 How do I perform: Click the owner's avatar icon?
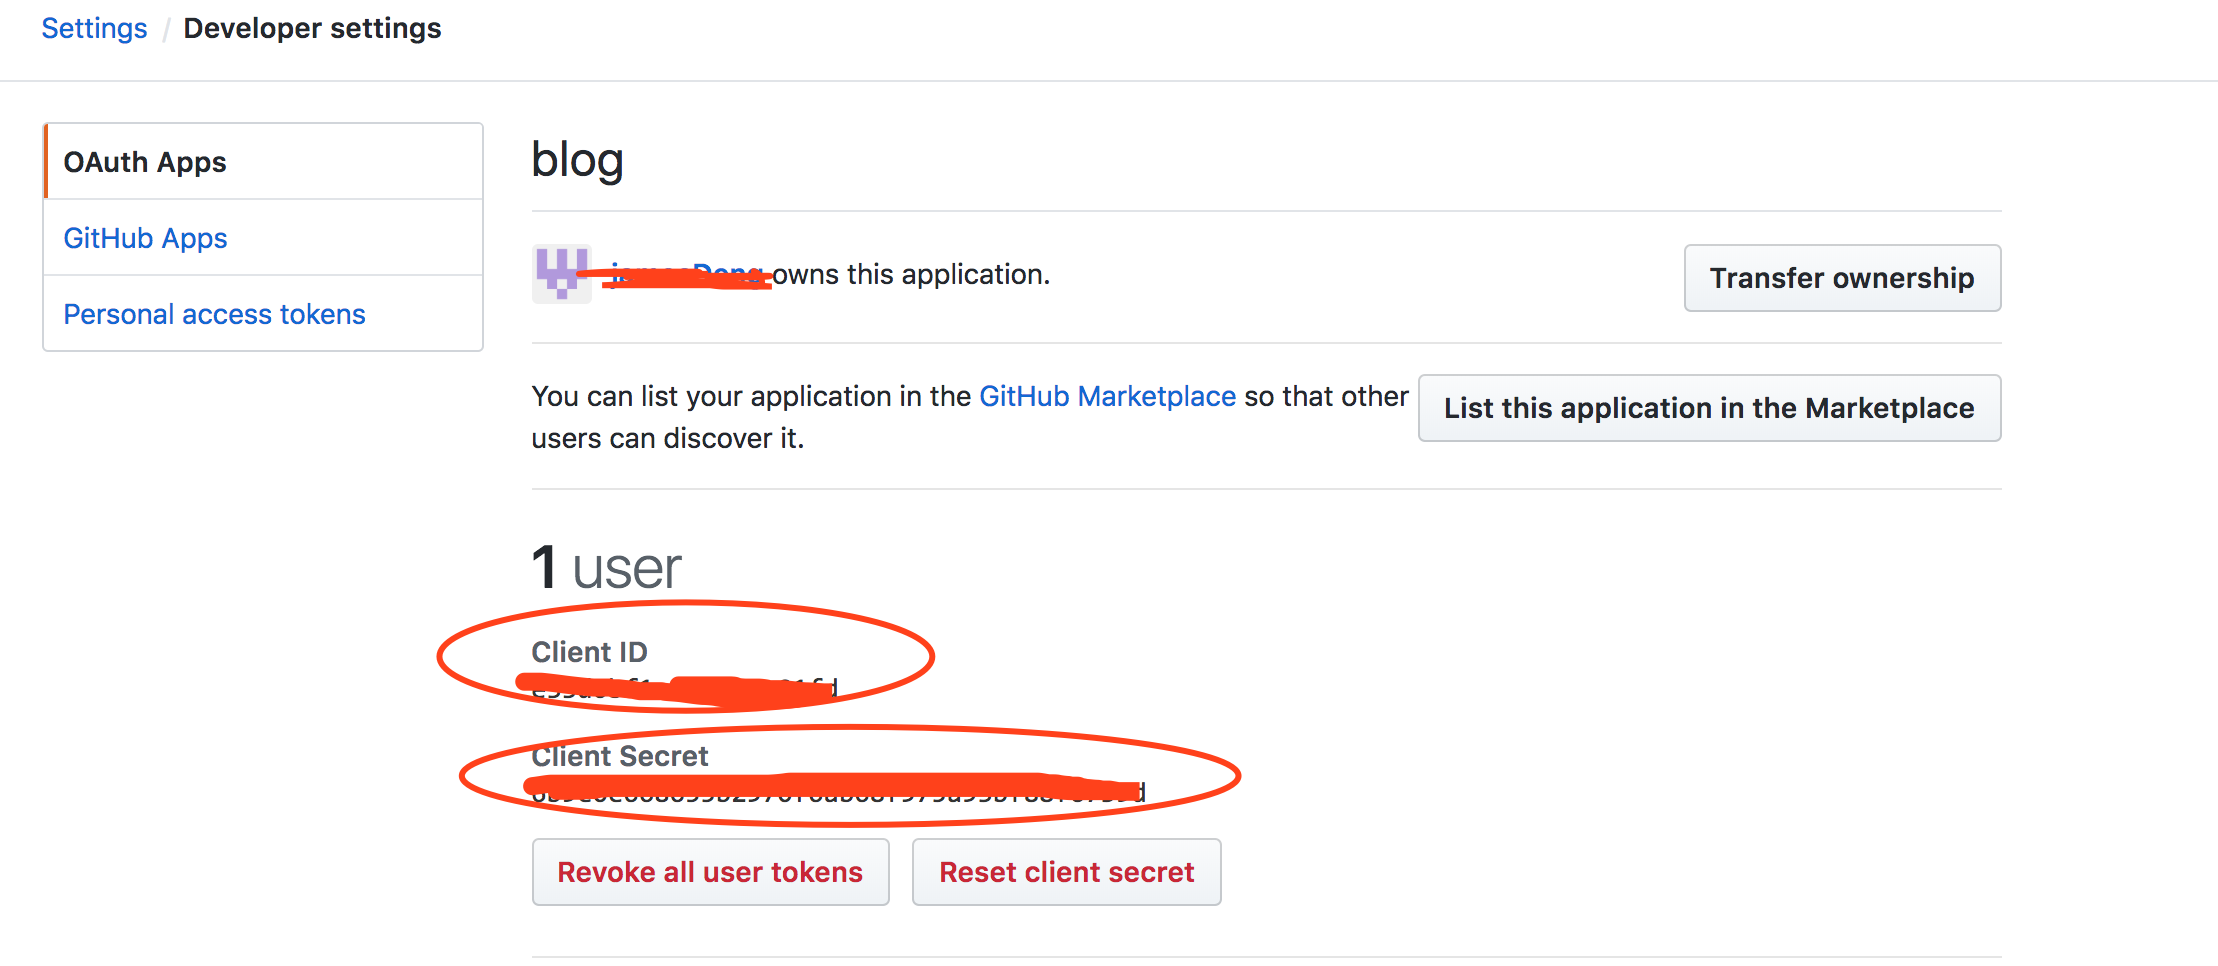(x=562, y=274)
